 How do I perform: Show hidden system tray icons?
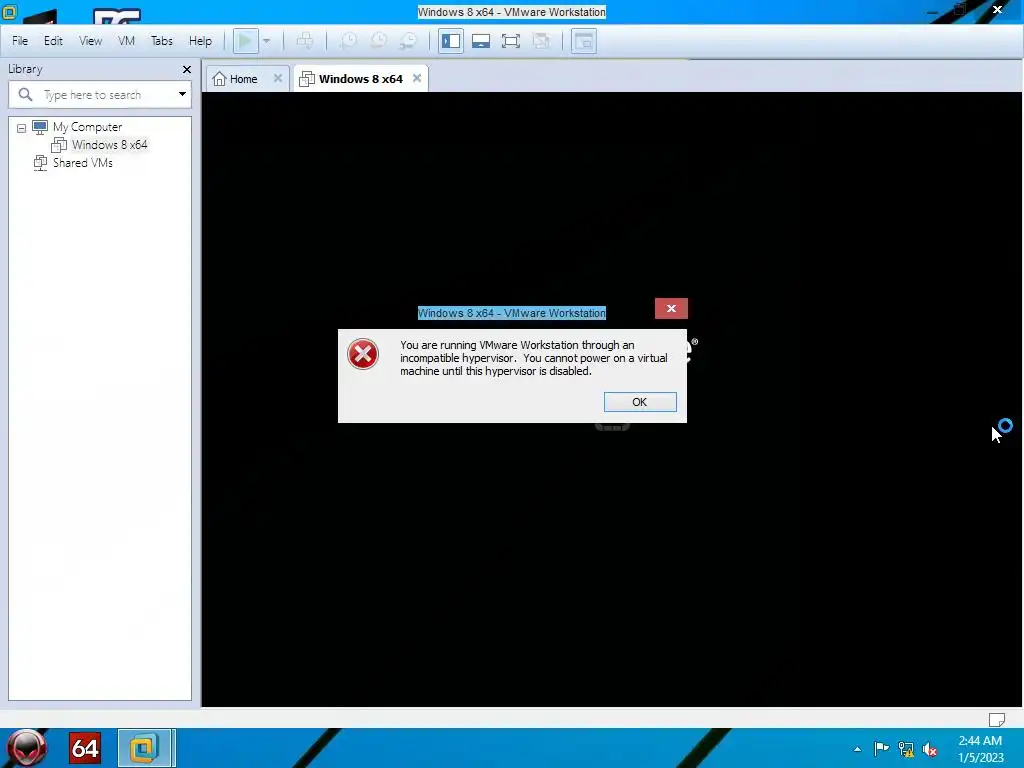tap(857, 749)
